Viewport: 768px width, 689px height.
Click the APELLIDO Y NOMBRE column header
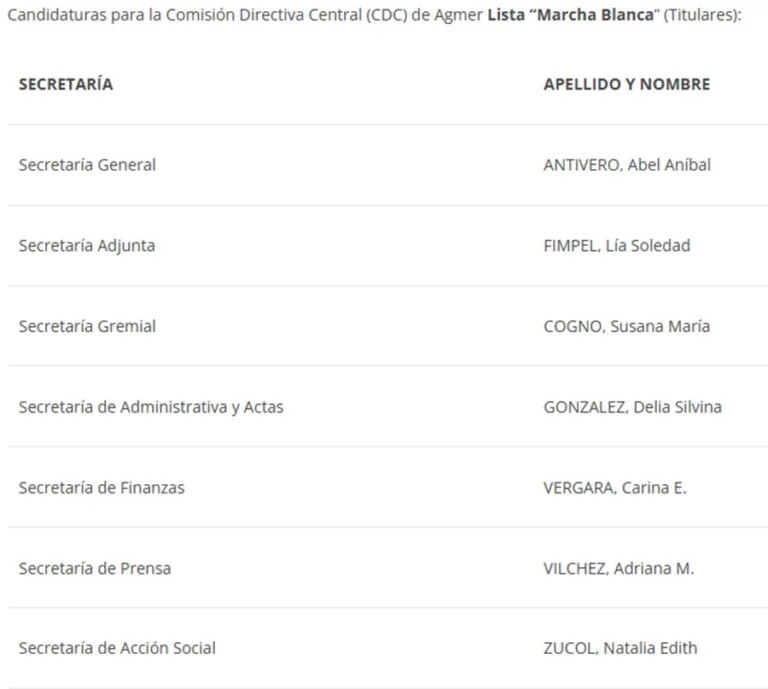coord(626,84)
